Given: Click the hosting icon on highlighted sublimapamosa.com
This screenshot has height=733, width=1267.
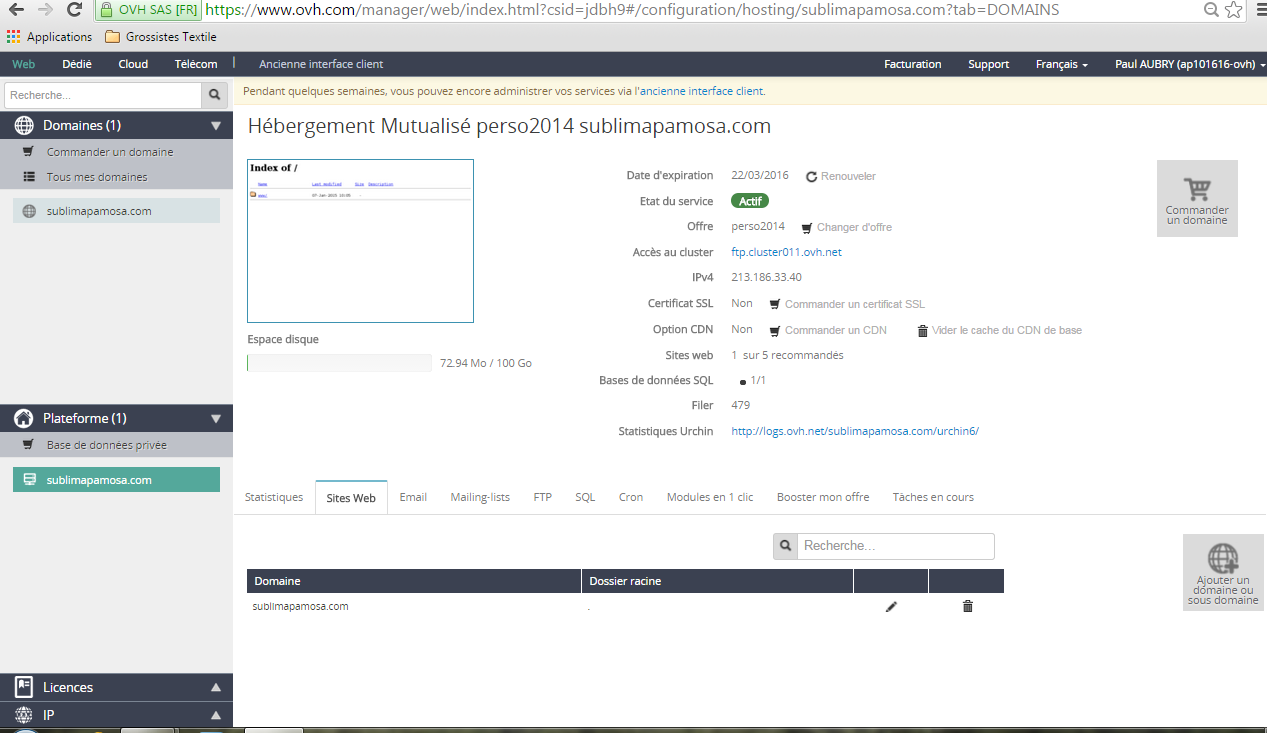Looking at the screenshot, I should pos(30,480).
